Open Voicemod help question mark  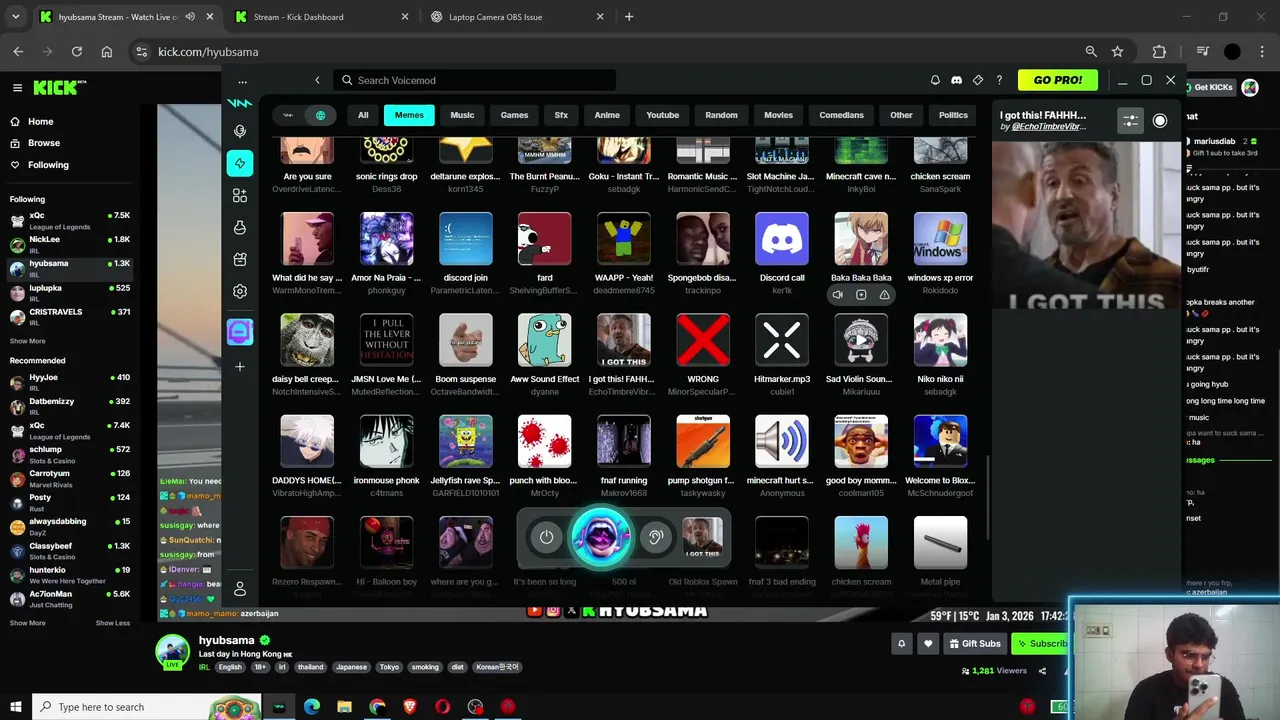click(999, 80)
